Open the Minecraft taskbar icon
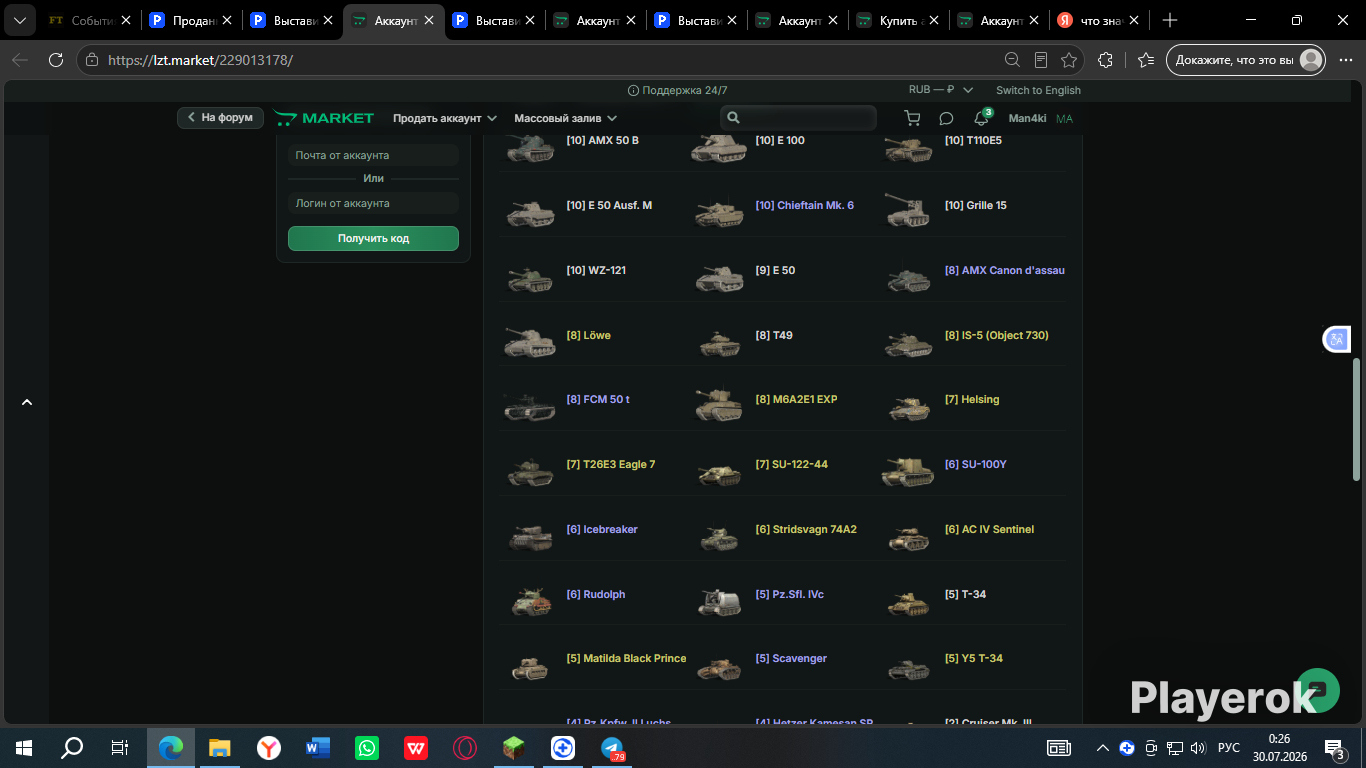Viewport: 1366px width, 768px height. tap(514, 747)
